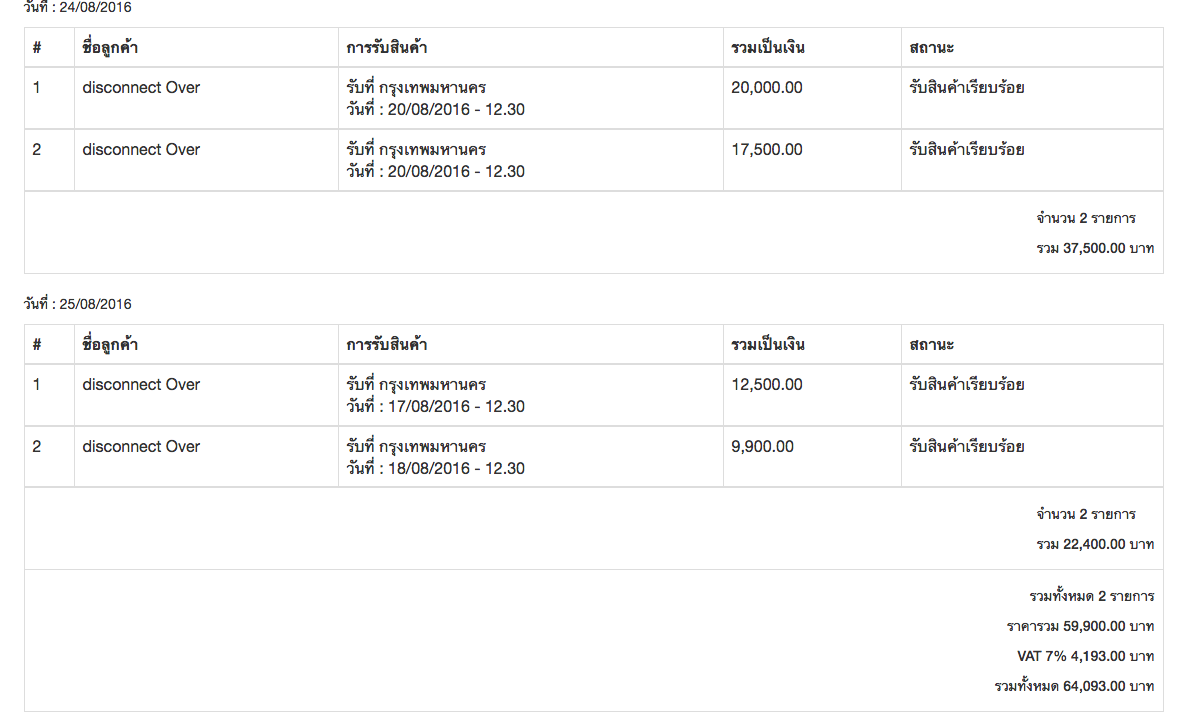Click the subtotal รวม 22,400.00 บาท

pos(1094,545)
